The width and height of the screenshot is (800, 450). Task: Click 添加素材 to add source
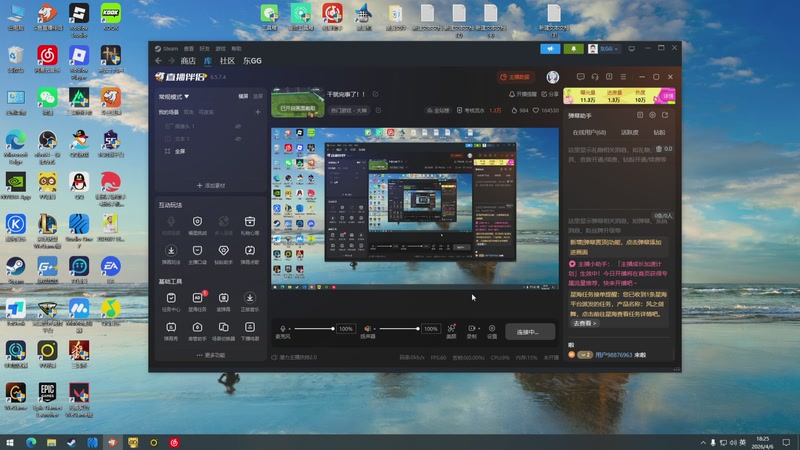211,186
